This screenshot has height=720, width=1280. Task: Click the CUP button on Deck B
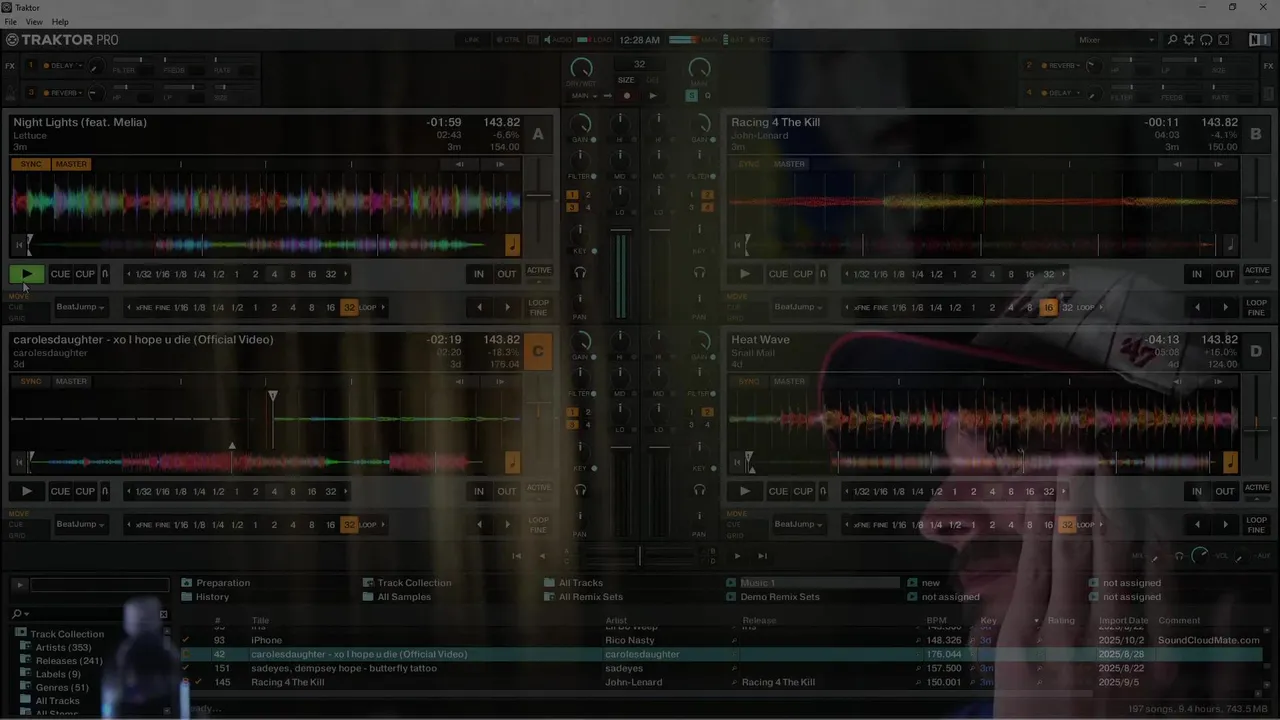[x=803, y=274]
